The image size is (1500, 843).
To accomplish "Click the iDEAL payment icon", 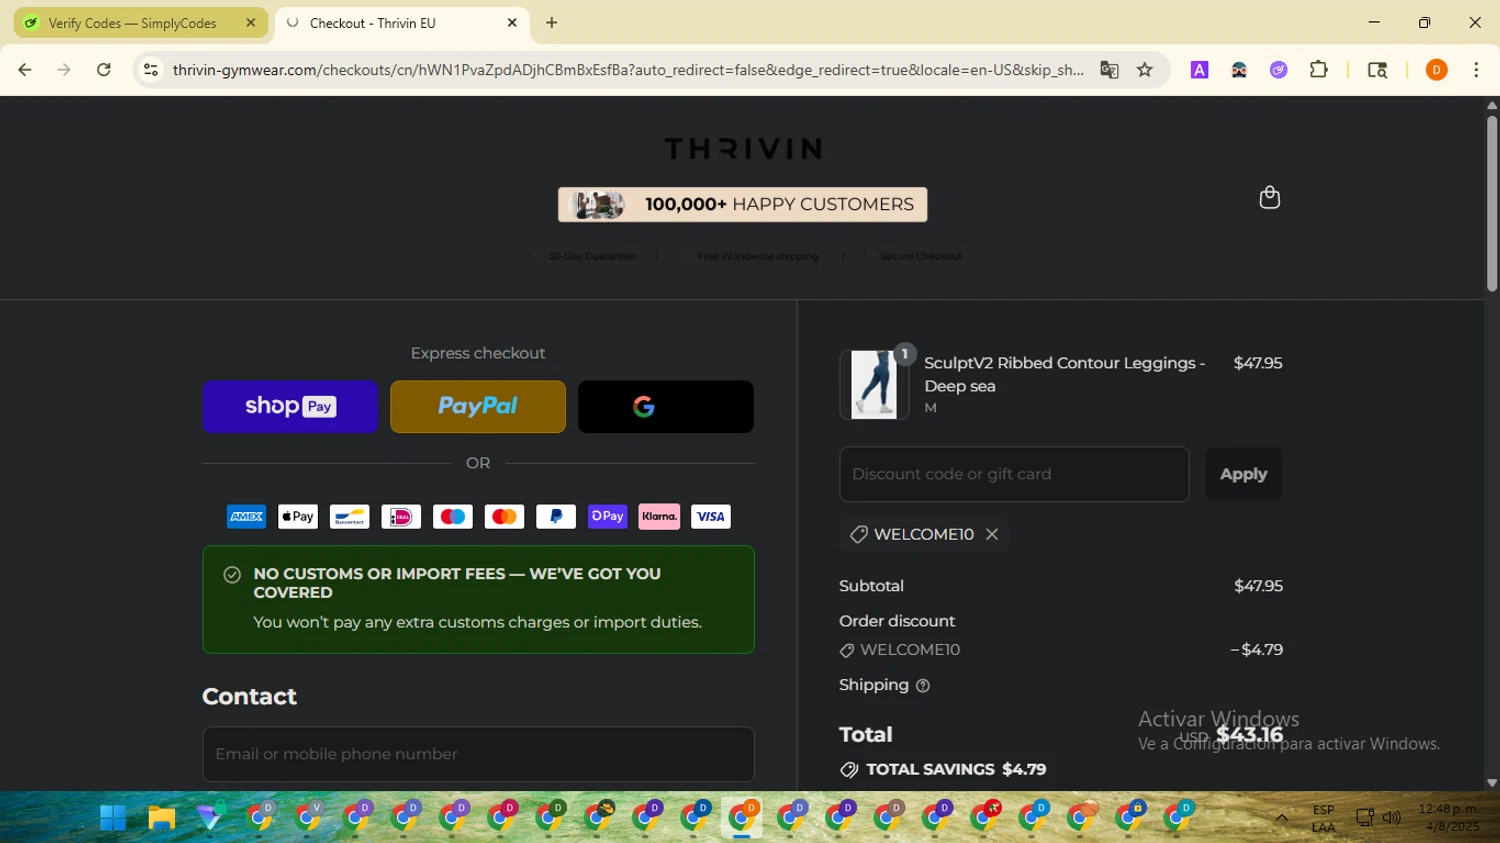I will [x=401, y=517].
